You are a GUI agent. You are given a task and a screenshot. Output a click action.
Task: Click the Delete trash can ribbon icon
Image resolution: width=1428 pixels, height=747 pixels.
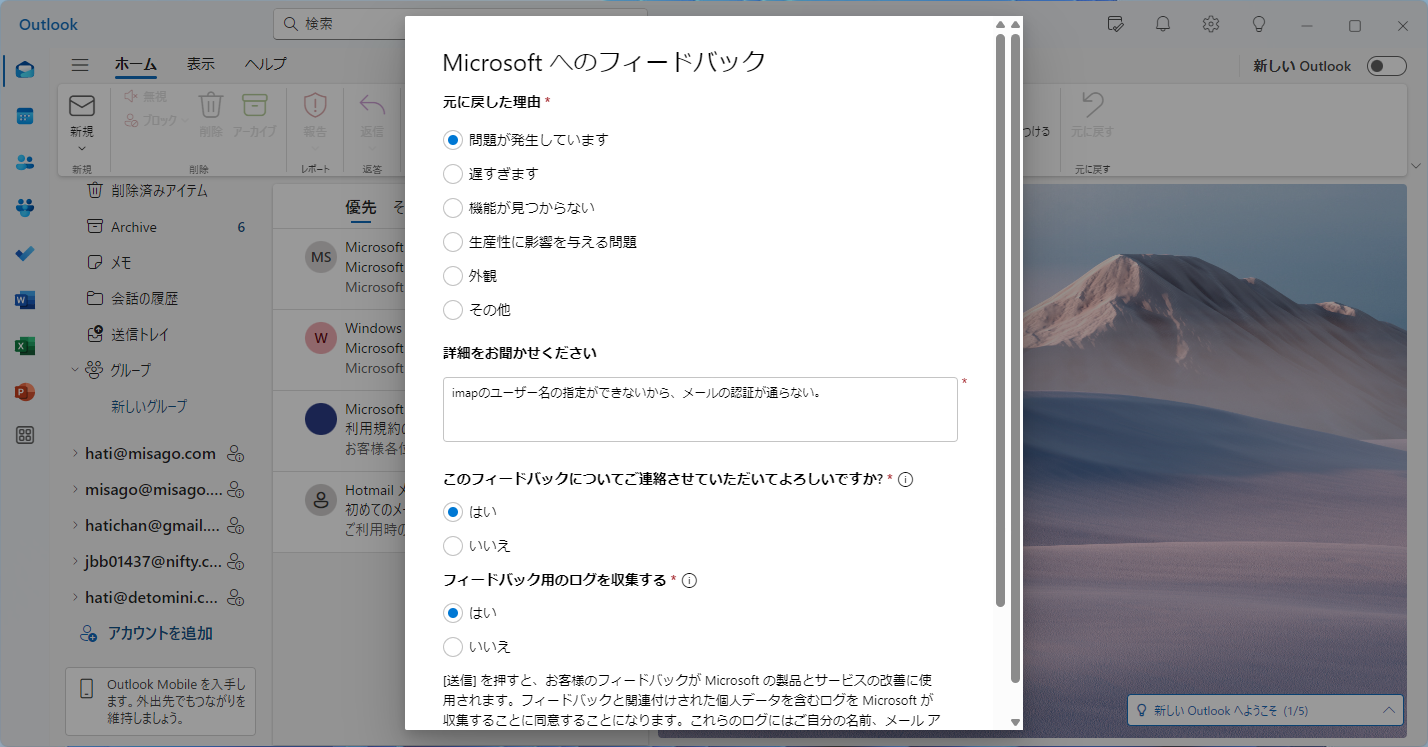(x=210, y=105)
